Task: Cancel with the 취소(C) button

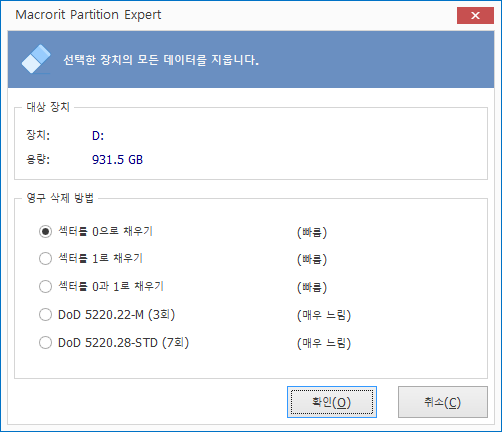Action: tap(443, 402)
